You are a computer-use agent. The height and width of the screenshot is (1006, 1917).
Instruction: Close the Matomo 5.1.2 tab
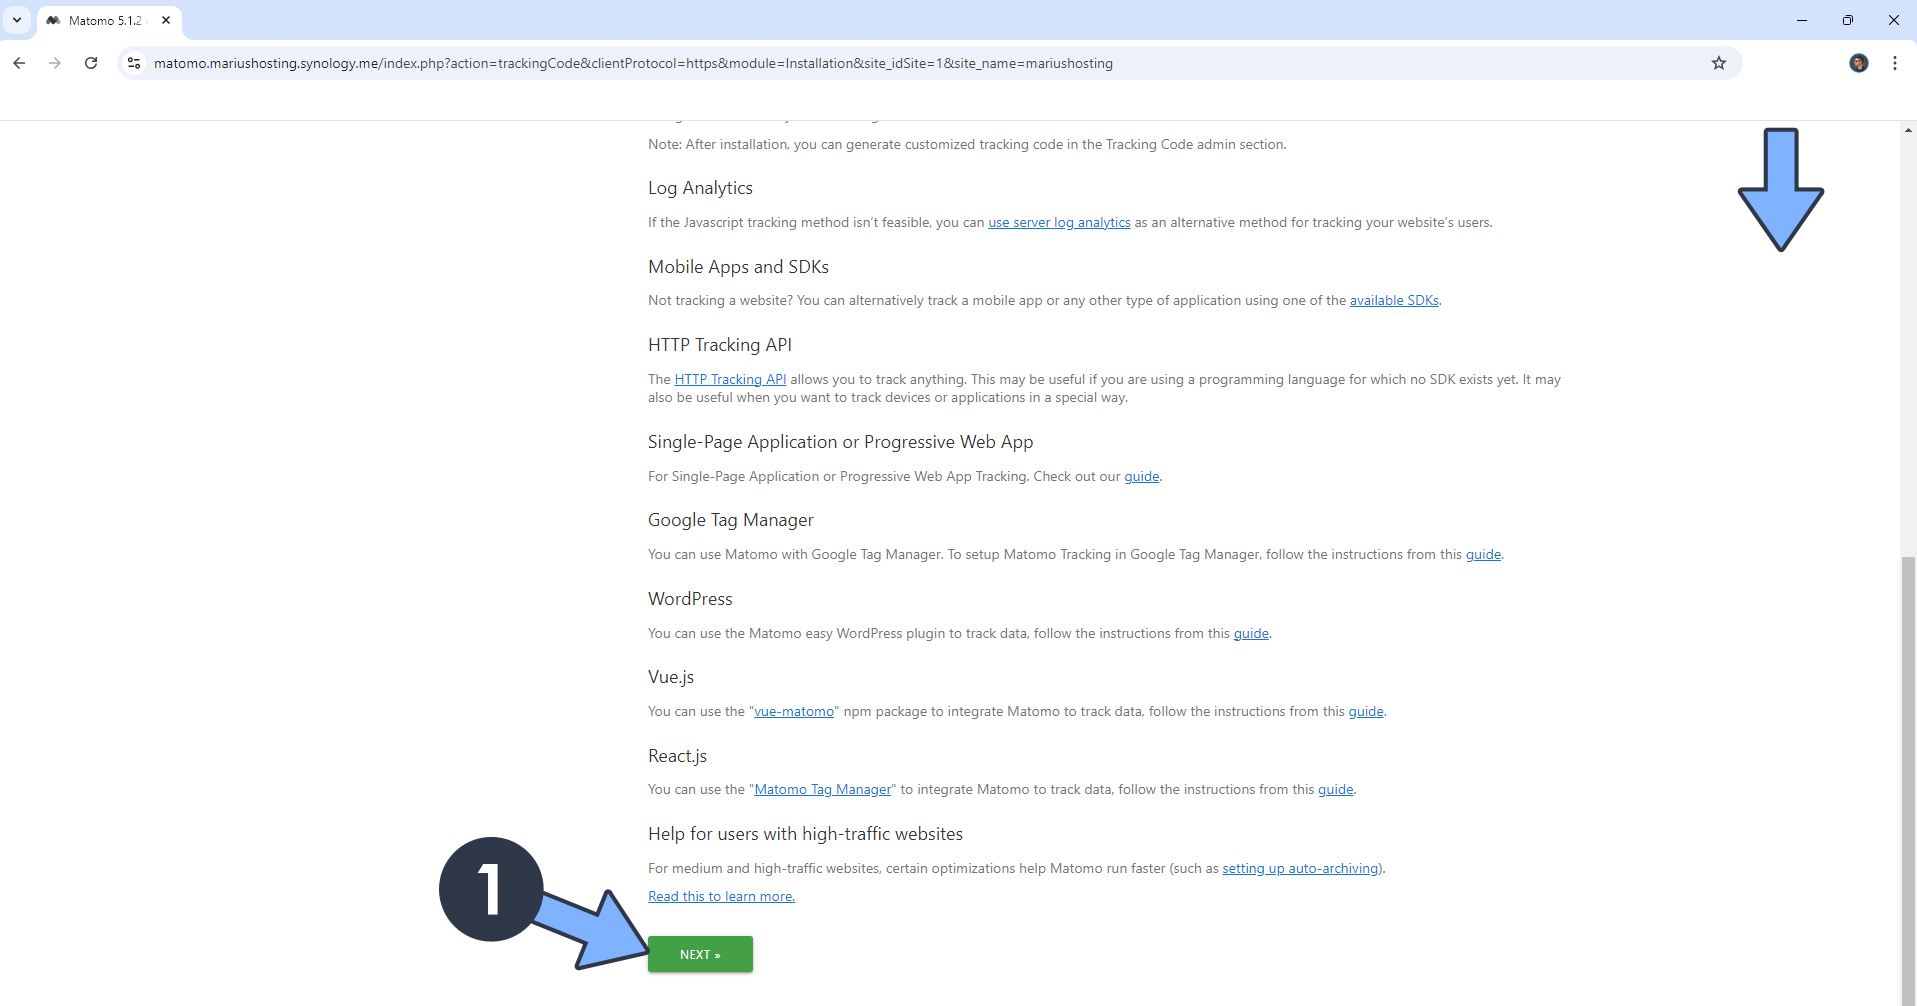click(x=166, y=20)
